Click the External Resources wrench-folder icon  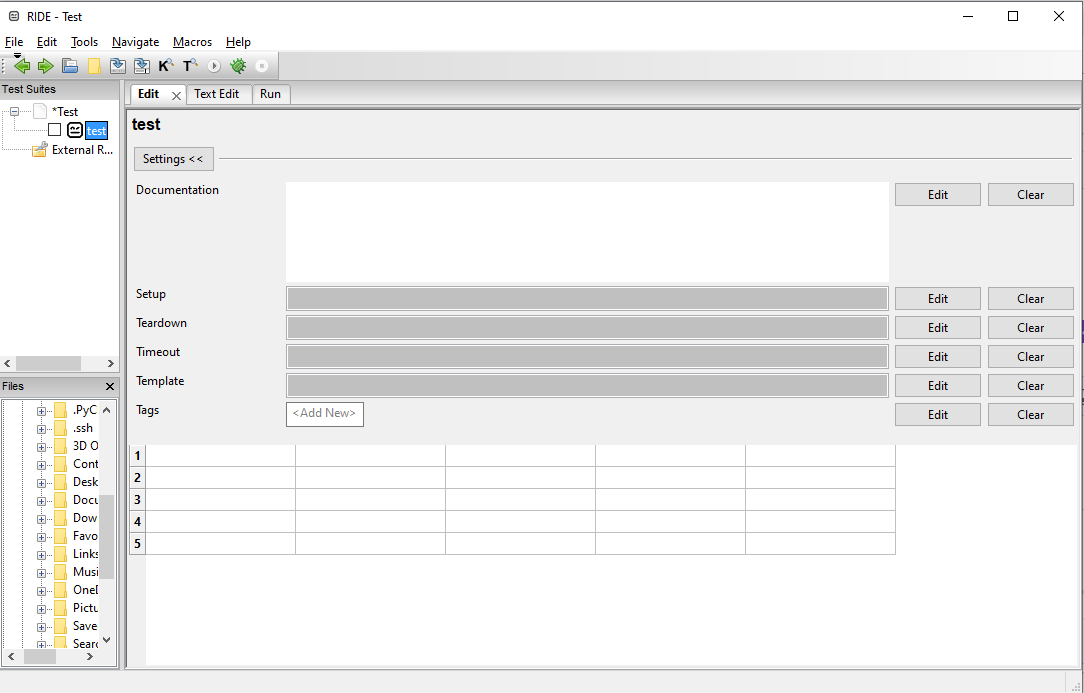tap(40, 149)
